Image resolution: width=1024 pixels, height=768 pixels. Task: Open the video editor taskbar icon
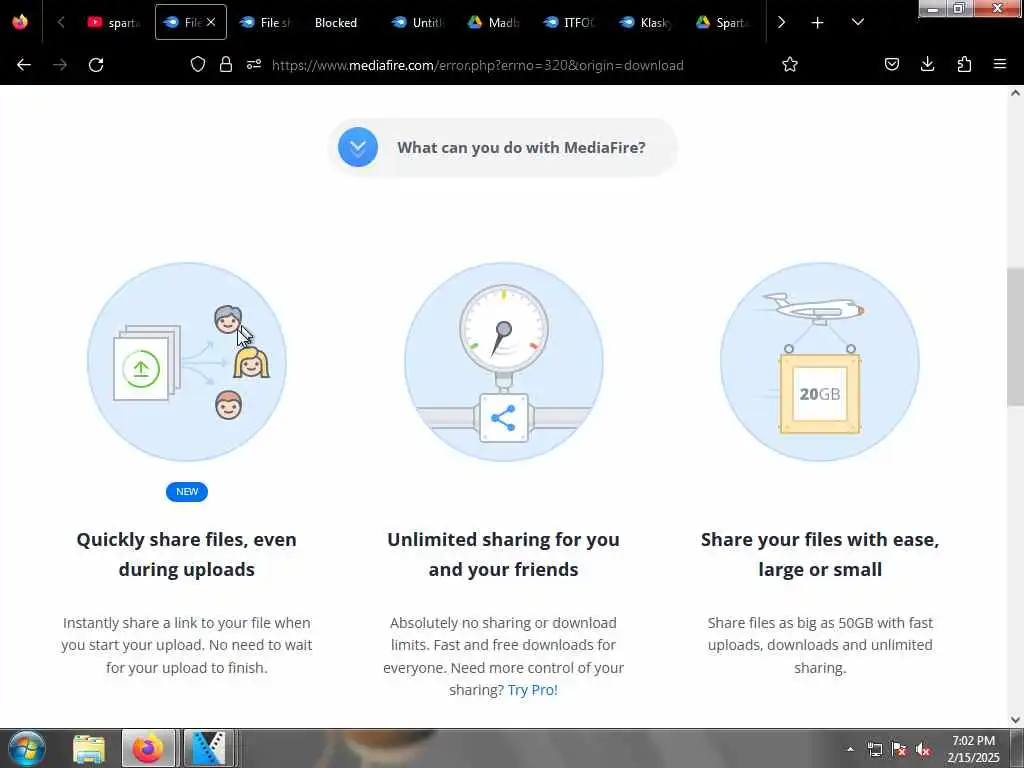pos(208,748)
